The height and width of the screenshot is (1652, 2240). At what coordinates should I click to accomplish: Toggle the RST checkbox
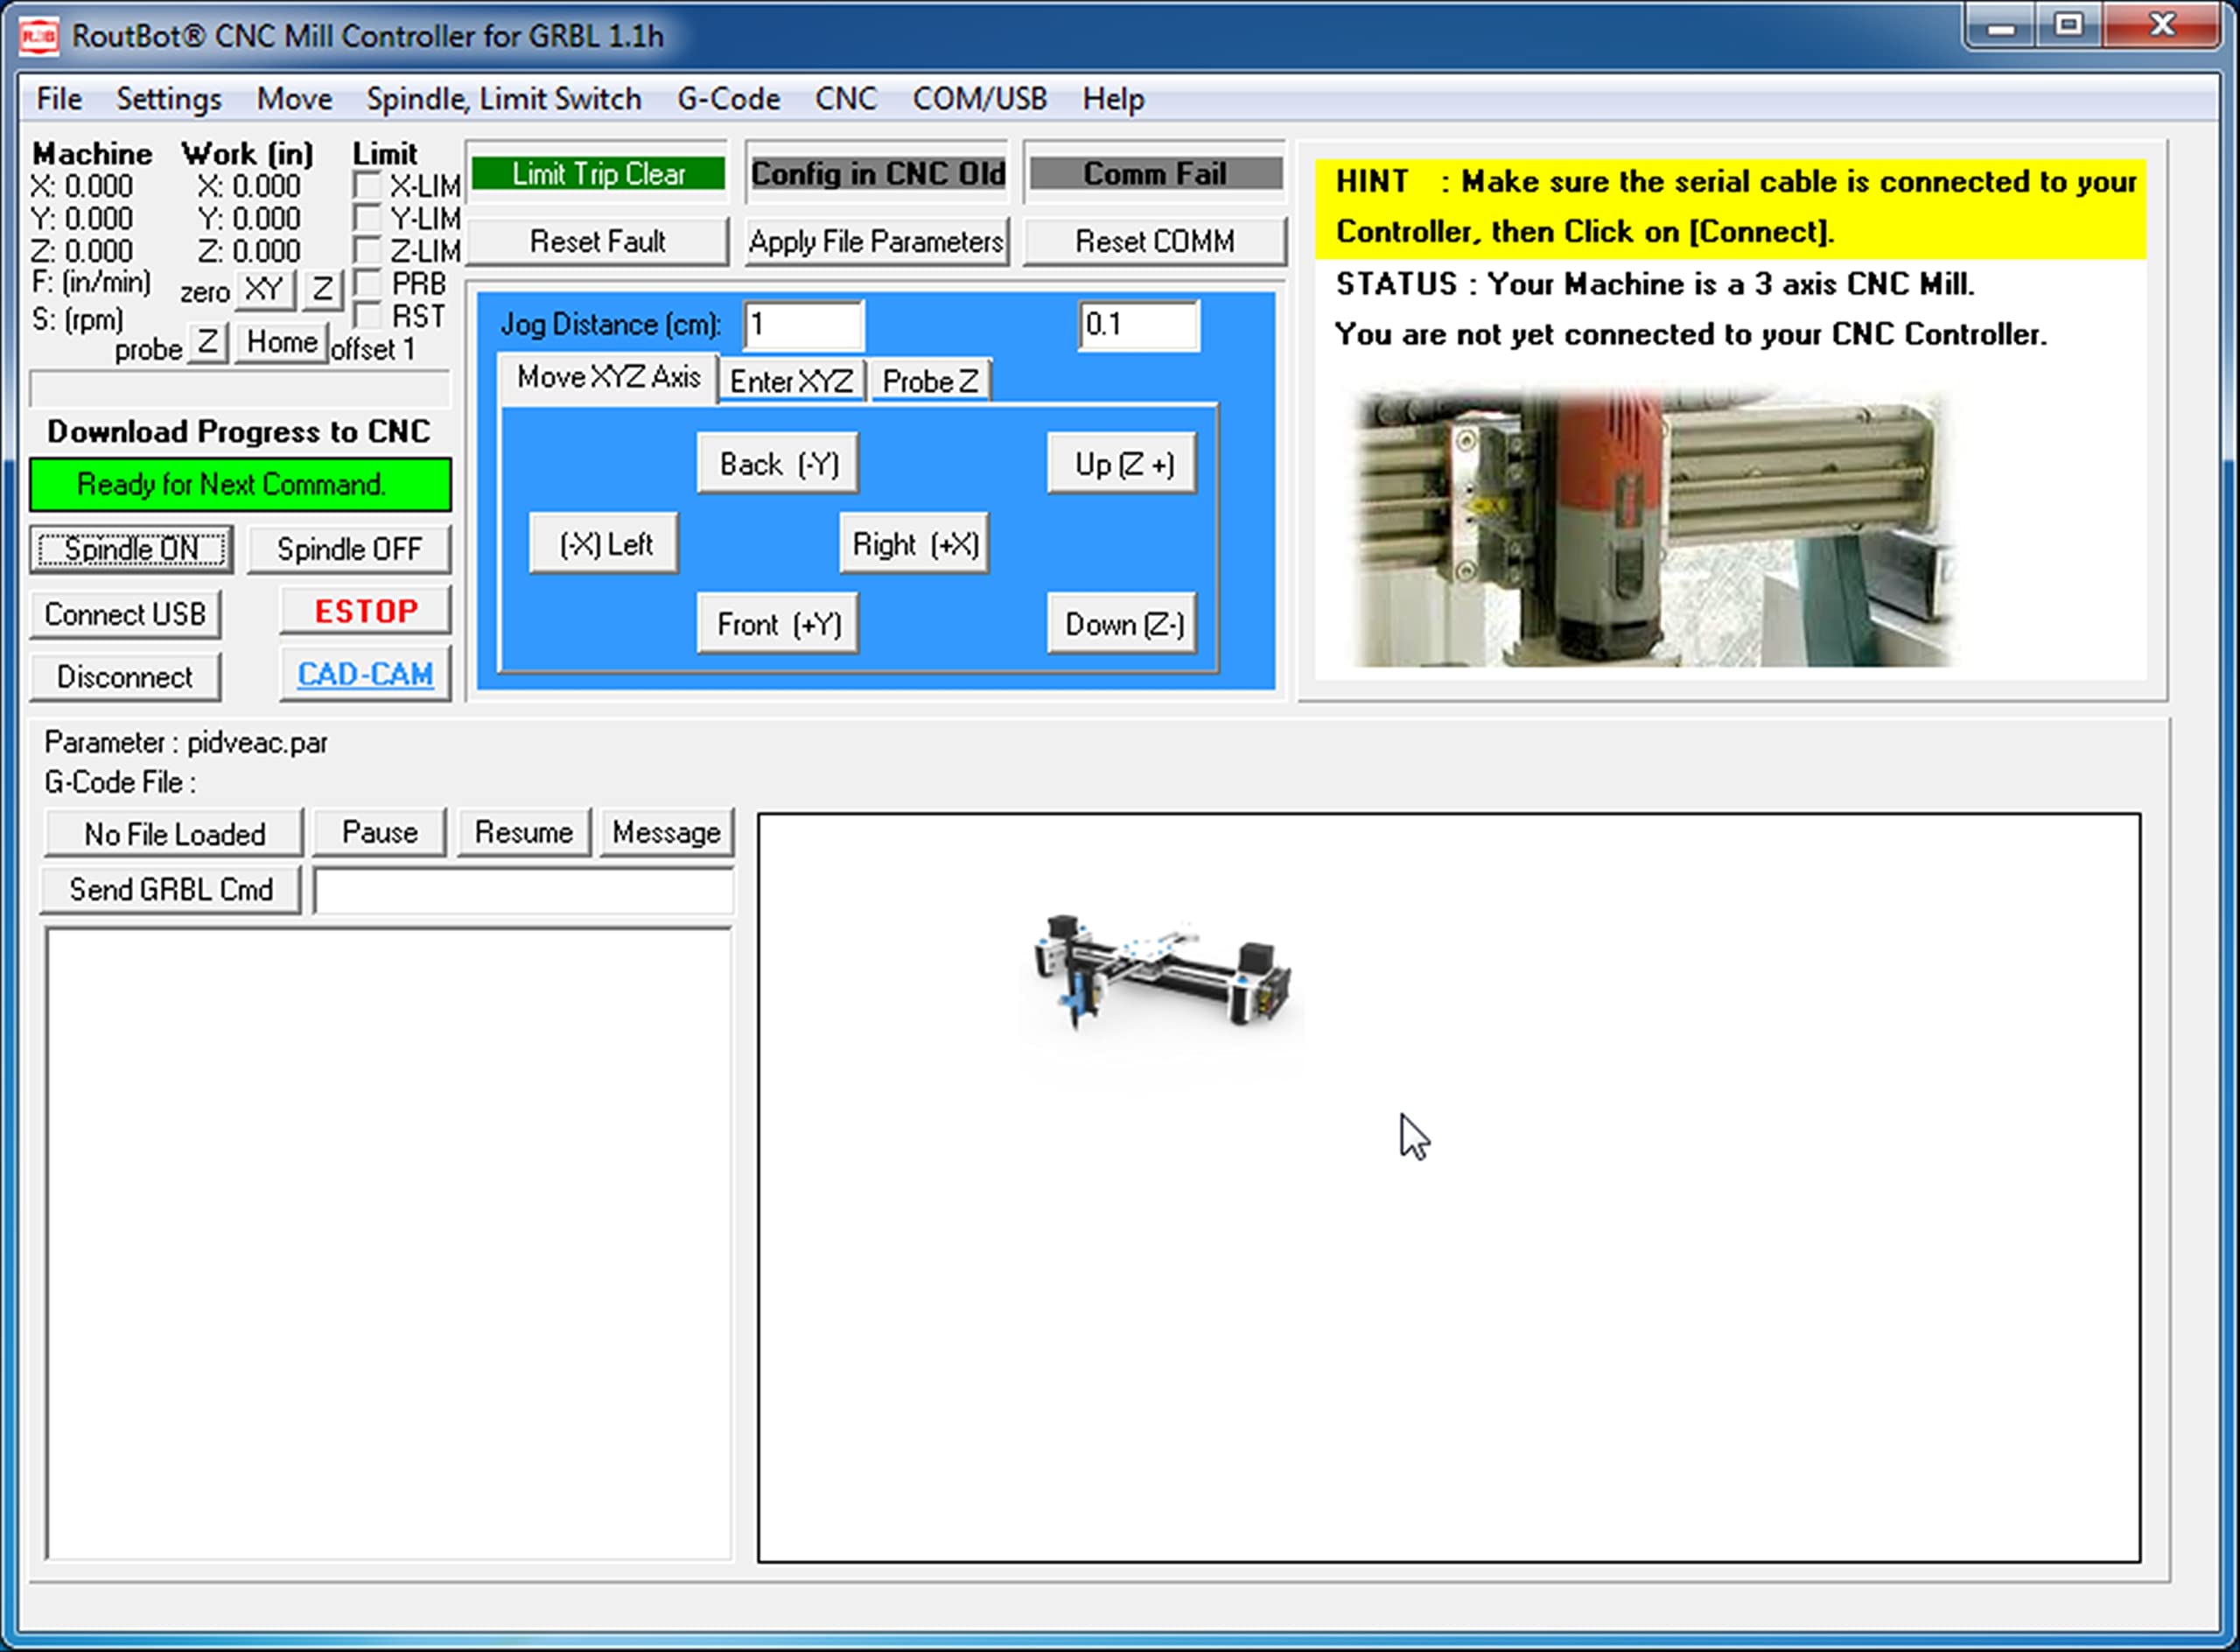[x=368, y=316]
